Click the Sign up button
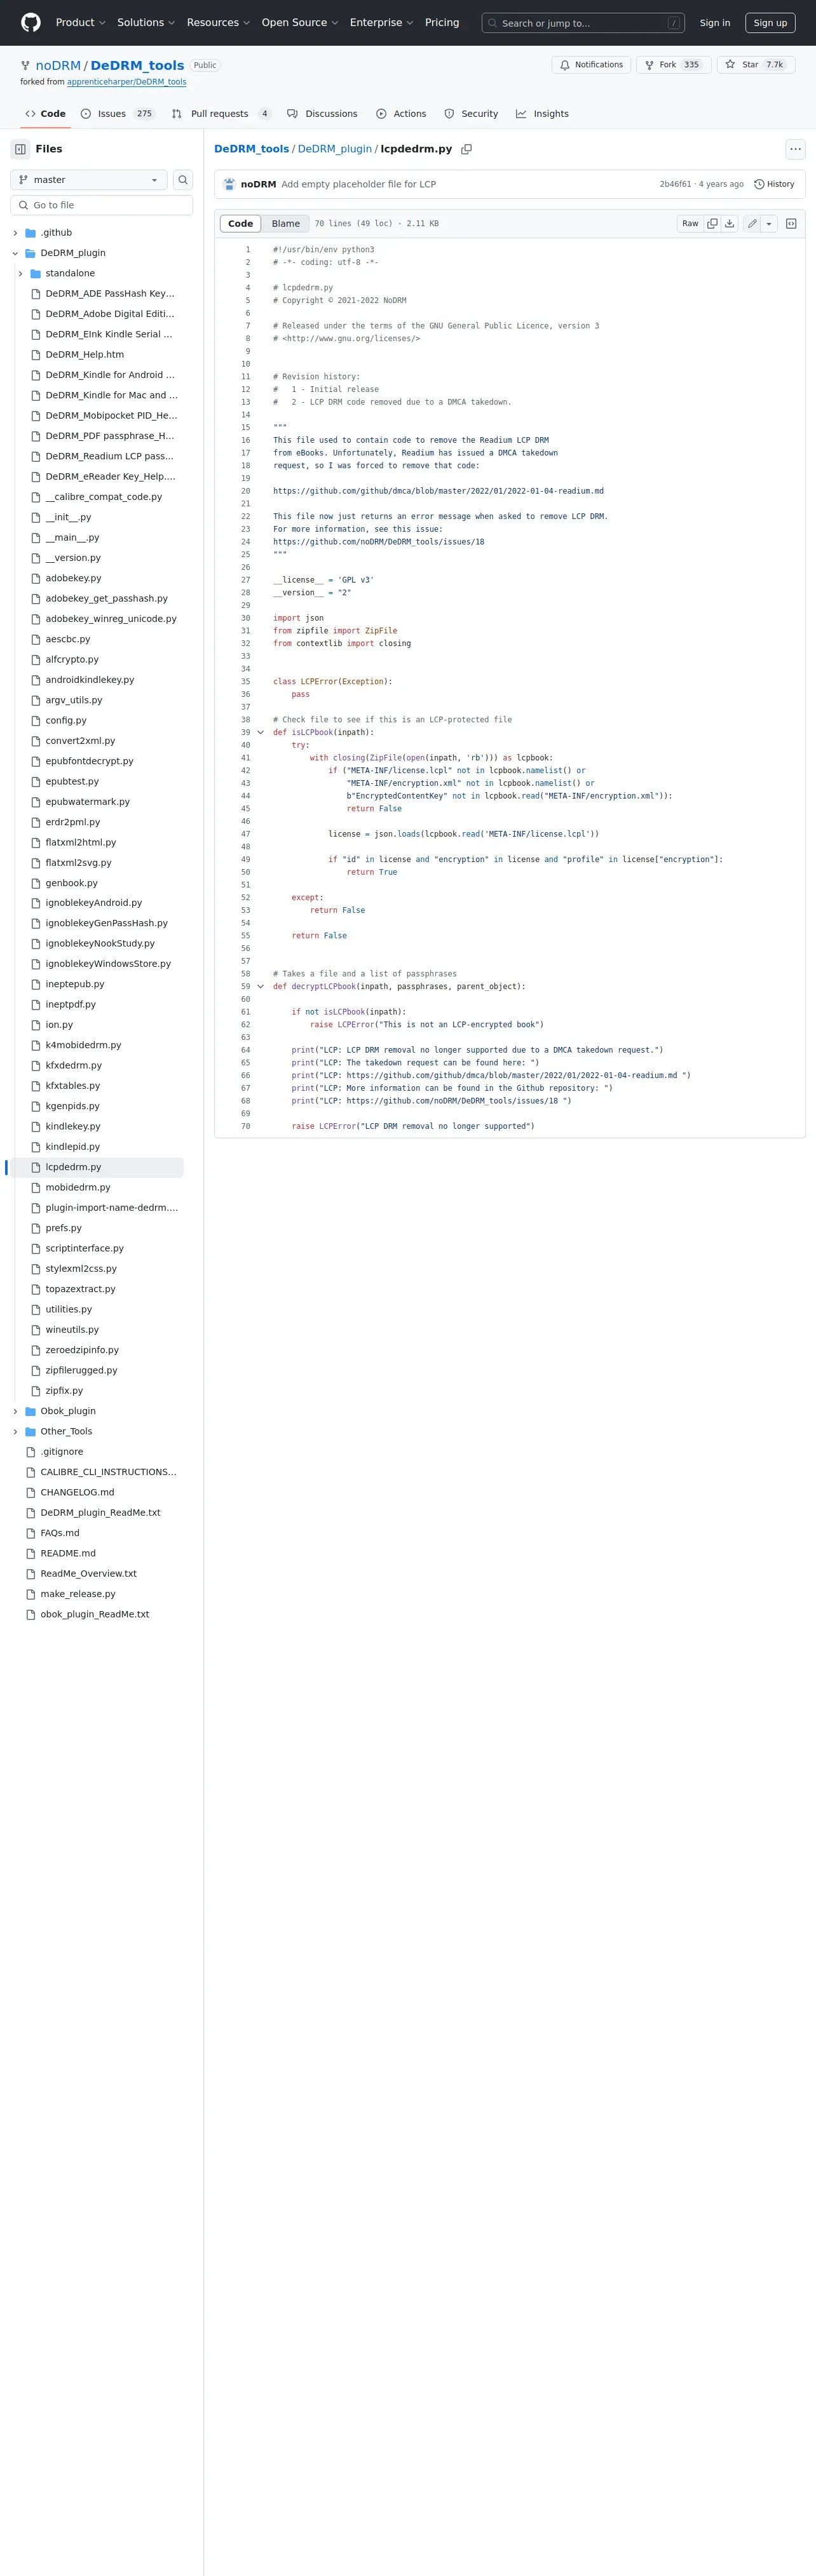This screenshot has width=816, height=2576. pos(770,22)
